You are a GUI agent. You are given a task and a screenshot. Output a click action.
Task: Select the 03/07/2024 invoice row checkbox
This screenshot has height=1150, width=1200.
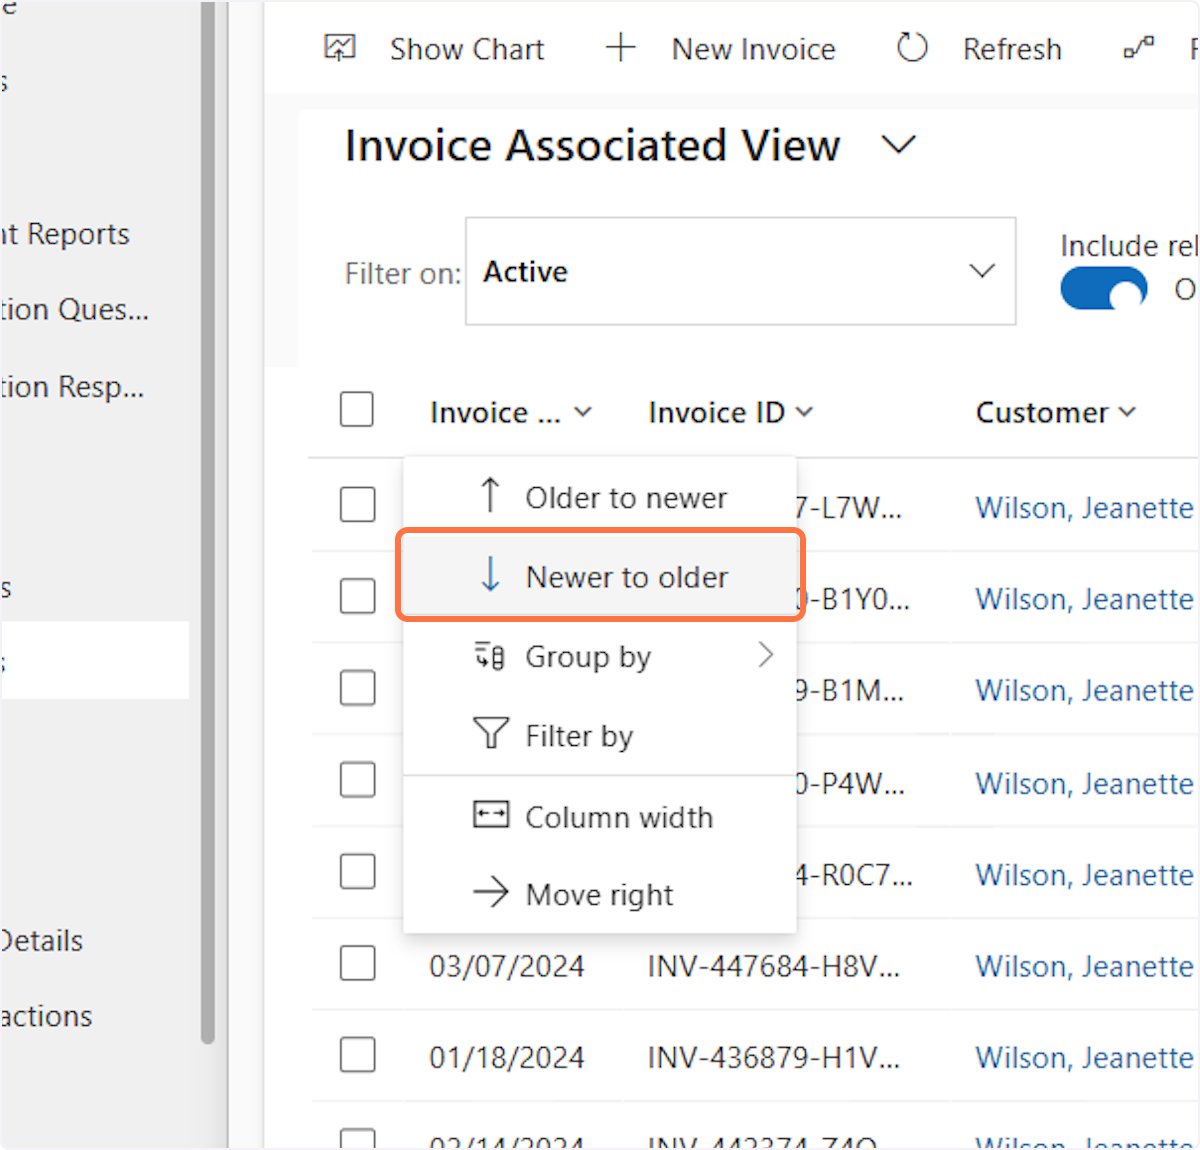pyautogui.click(x=357, y=964)
